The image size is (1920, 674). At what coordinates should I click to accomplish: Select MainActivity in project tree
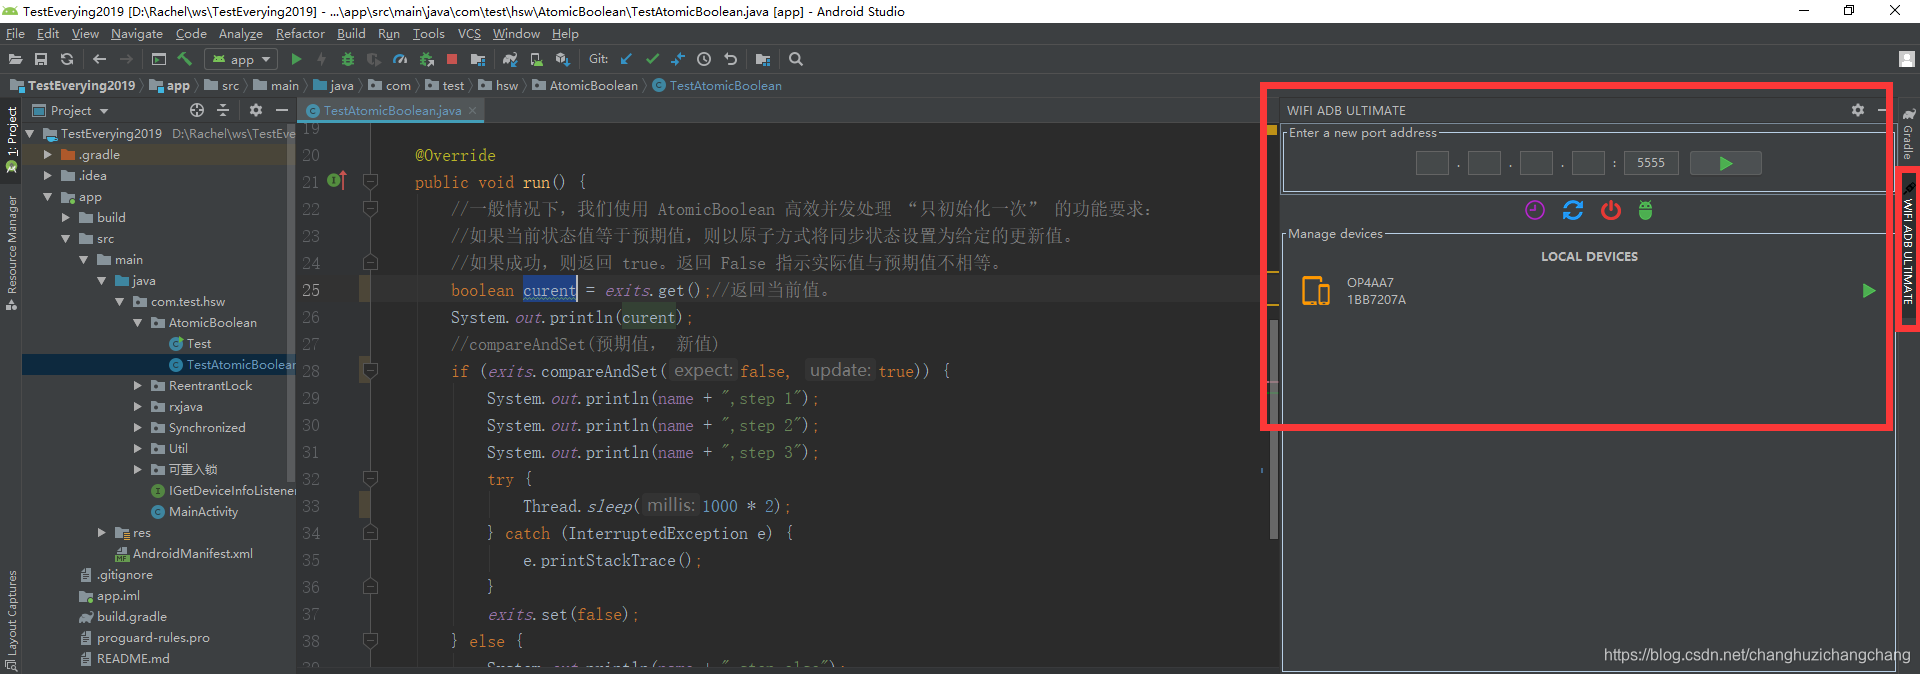tap(203, 512)
